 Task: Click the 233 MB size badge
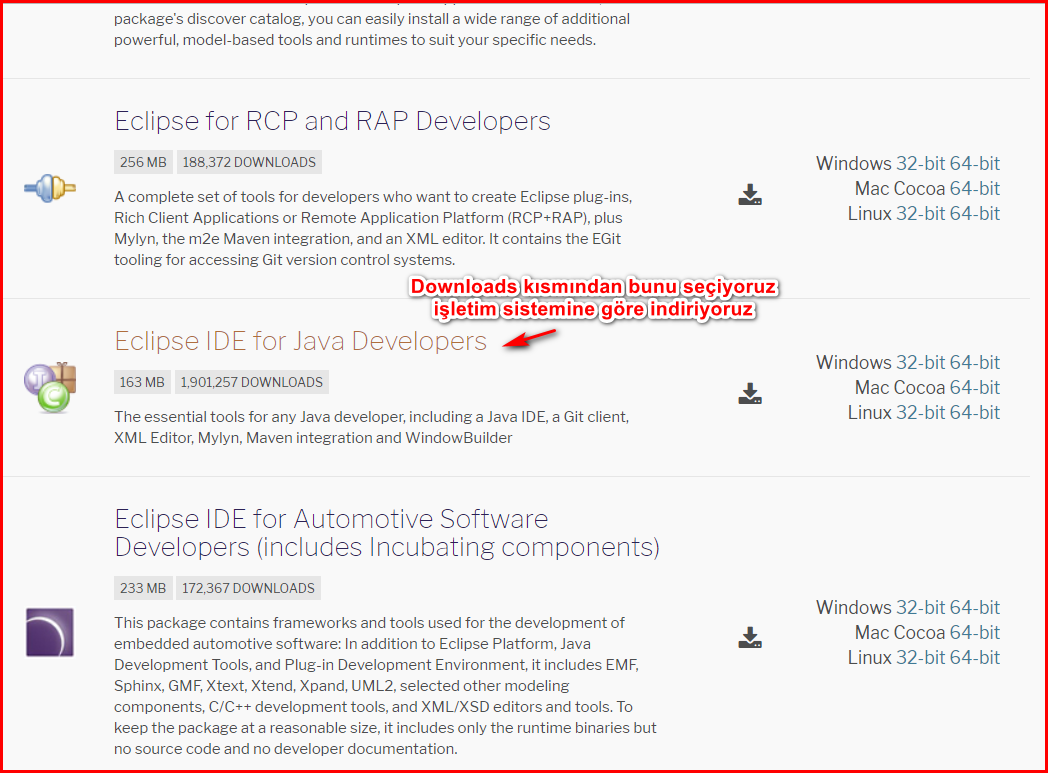pos(143,588)
